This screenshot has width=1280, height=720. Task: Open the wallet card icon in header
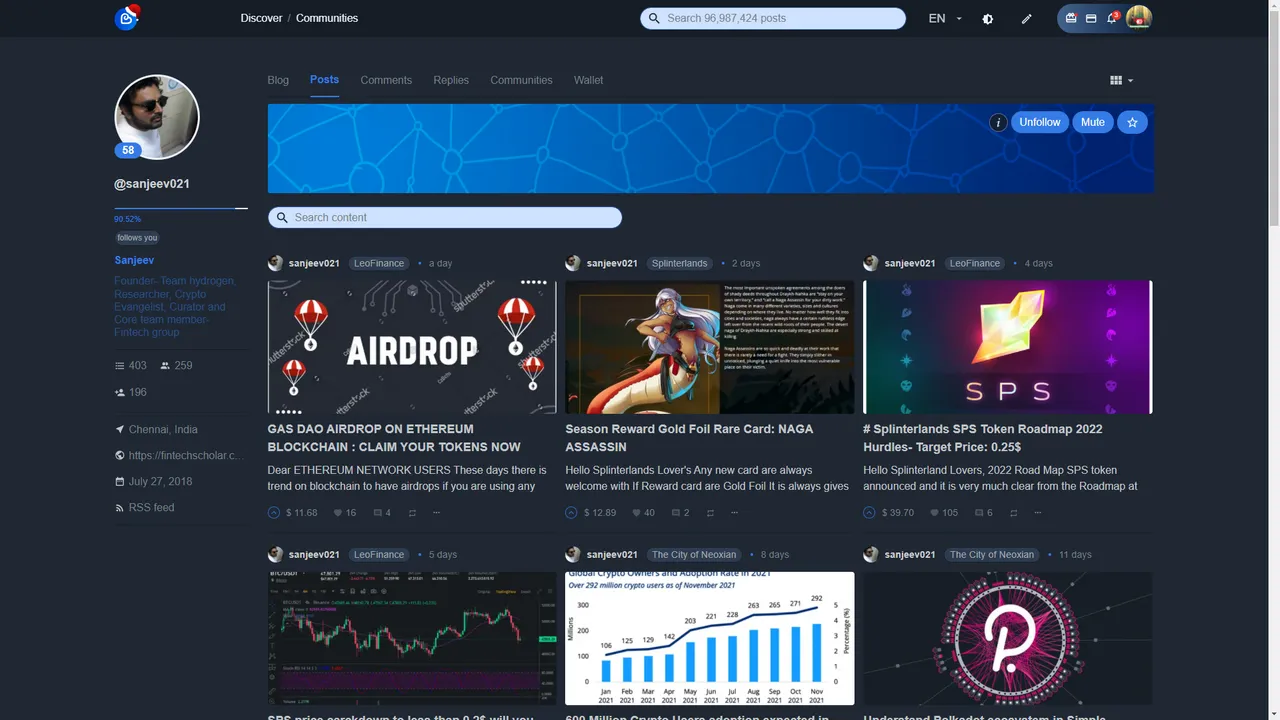[1091, 18]
